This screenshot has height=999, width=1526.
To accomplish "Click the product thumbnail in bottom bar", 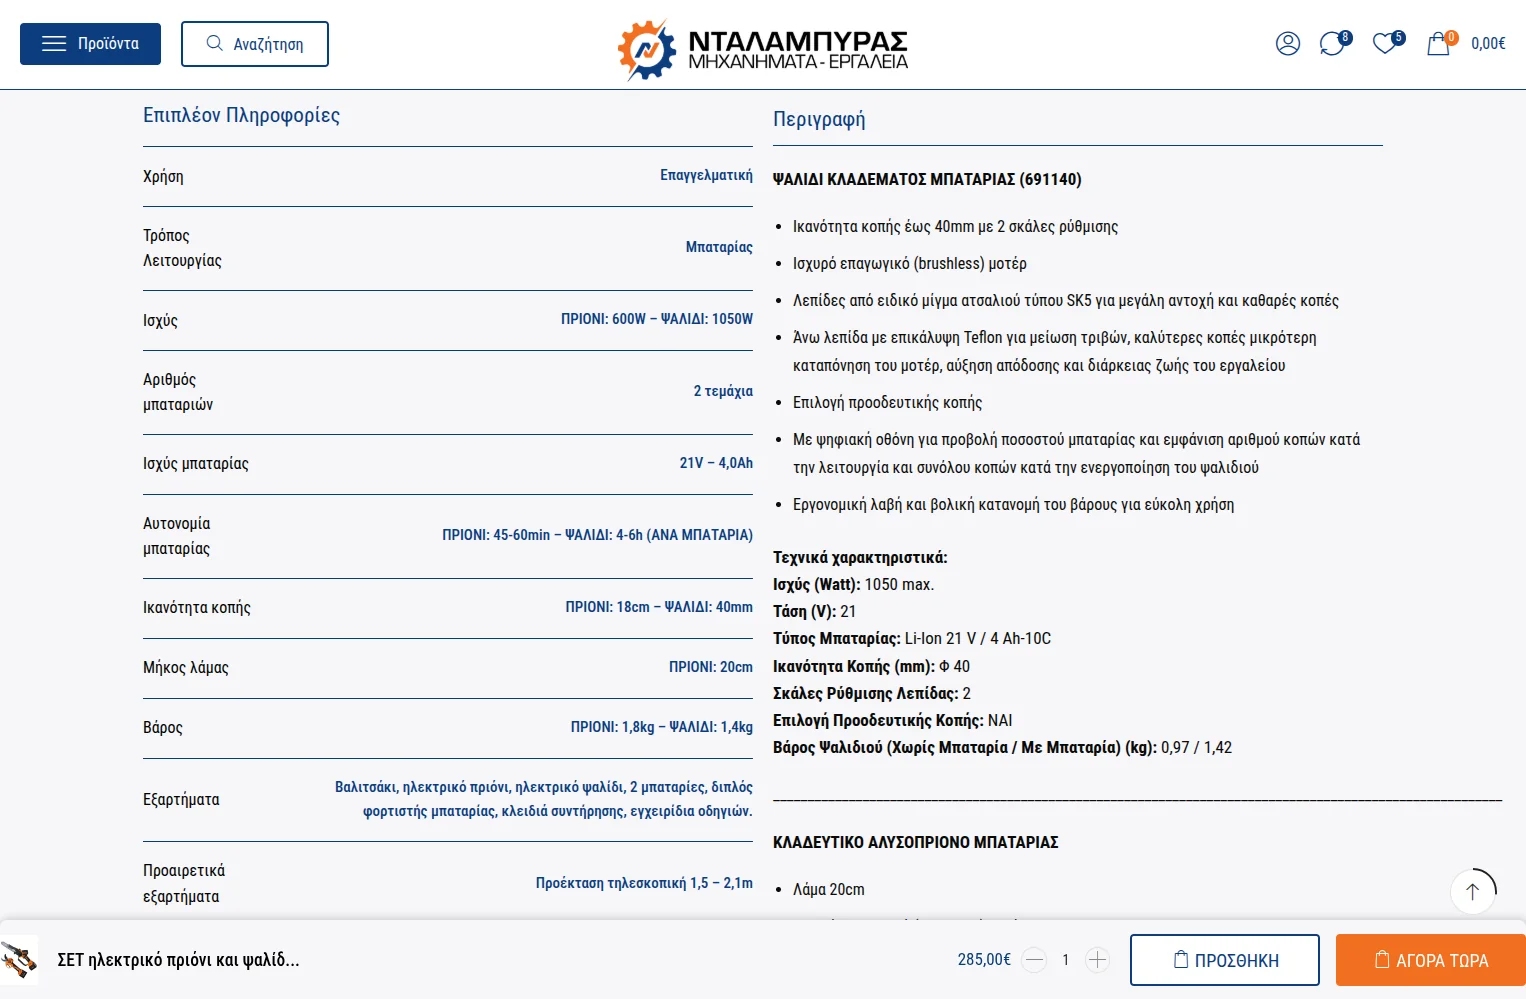I will [19, 960].
